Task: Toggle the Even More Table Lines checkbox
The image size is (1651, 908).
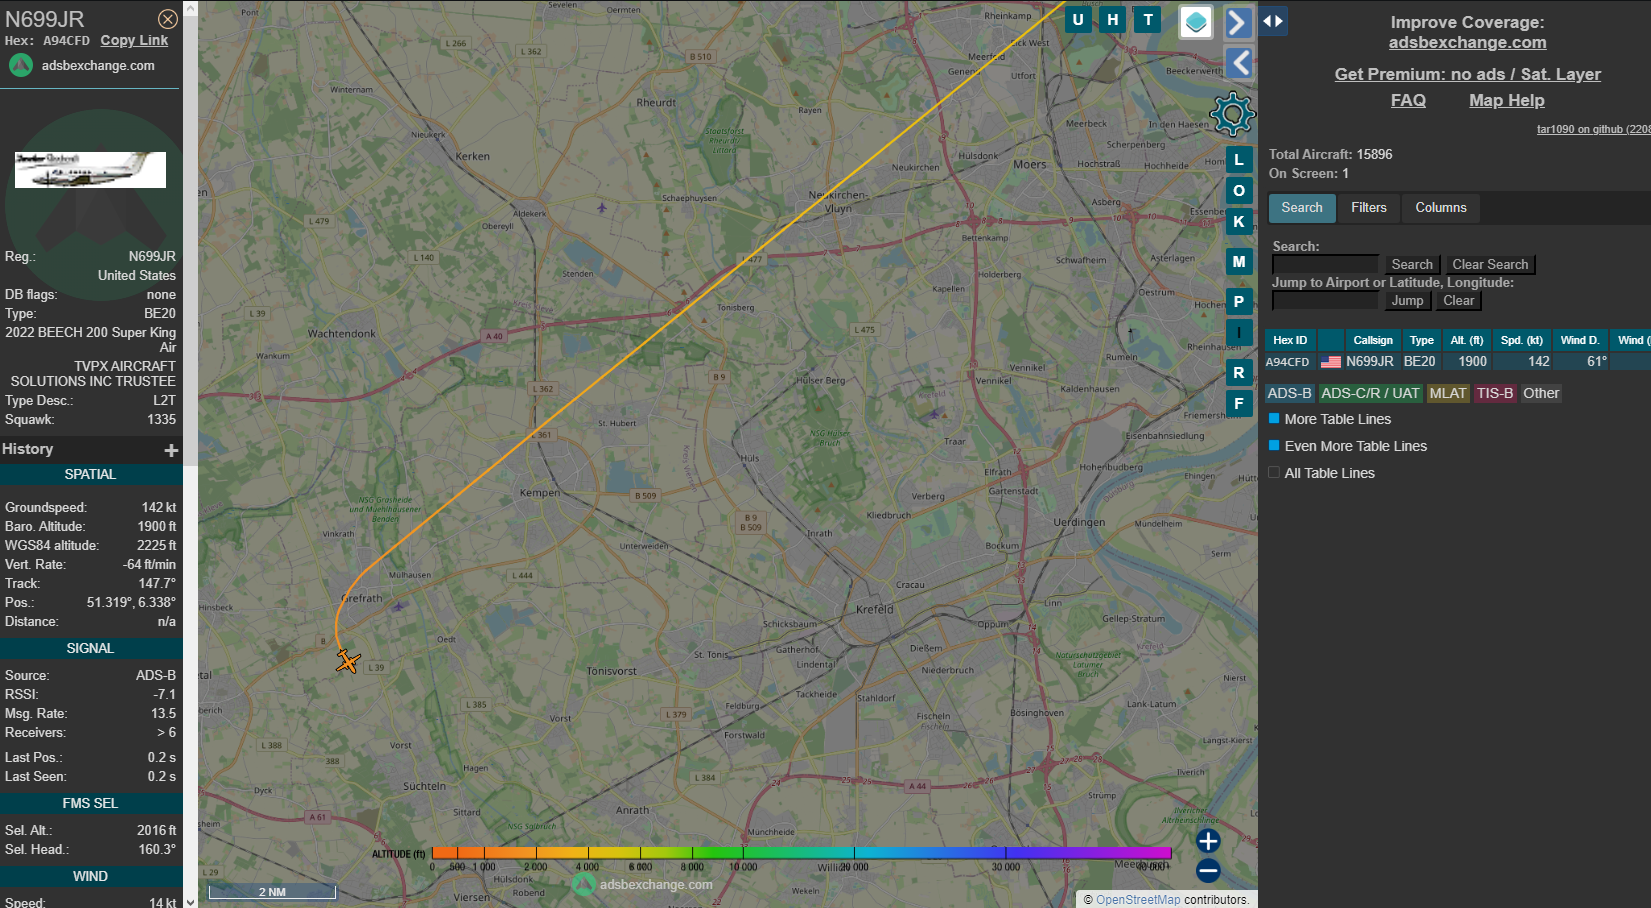Action: tap(1274, 446)
